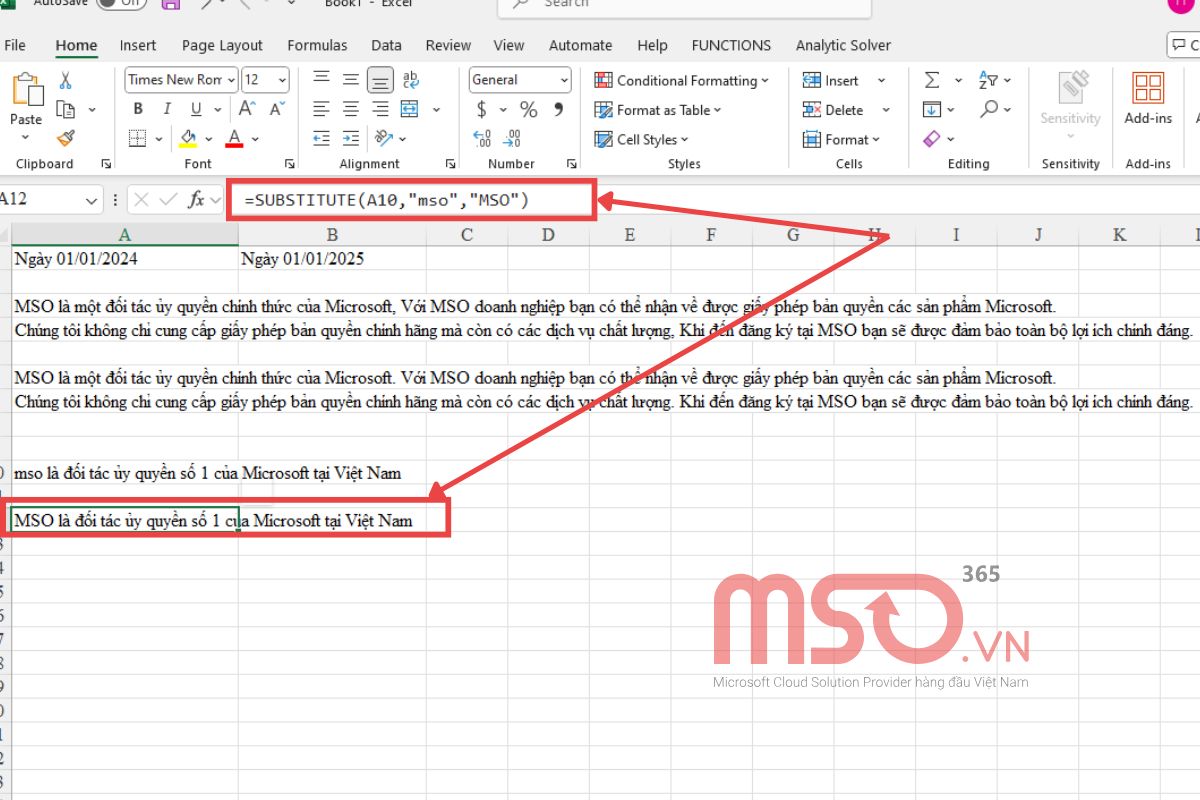Decrease decimal places

click(x=513, y=138)
